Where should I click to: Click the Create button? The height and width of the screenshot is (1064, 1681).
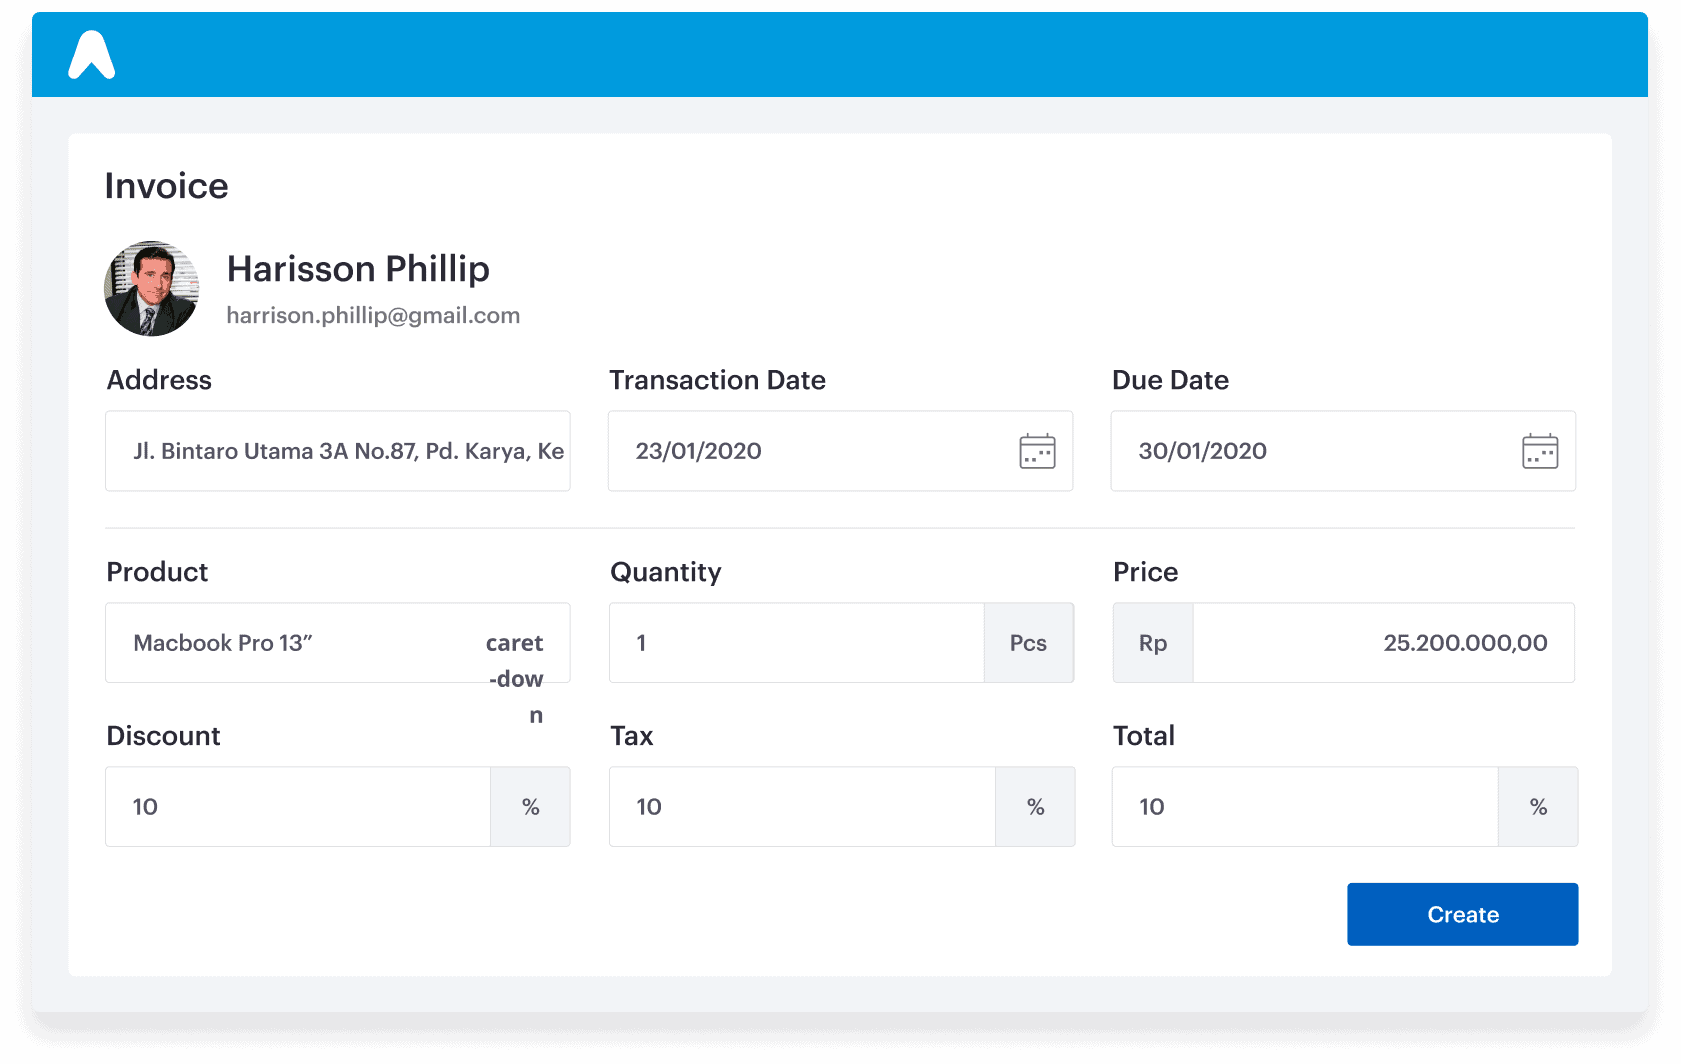(1462, 914)
